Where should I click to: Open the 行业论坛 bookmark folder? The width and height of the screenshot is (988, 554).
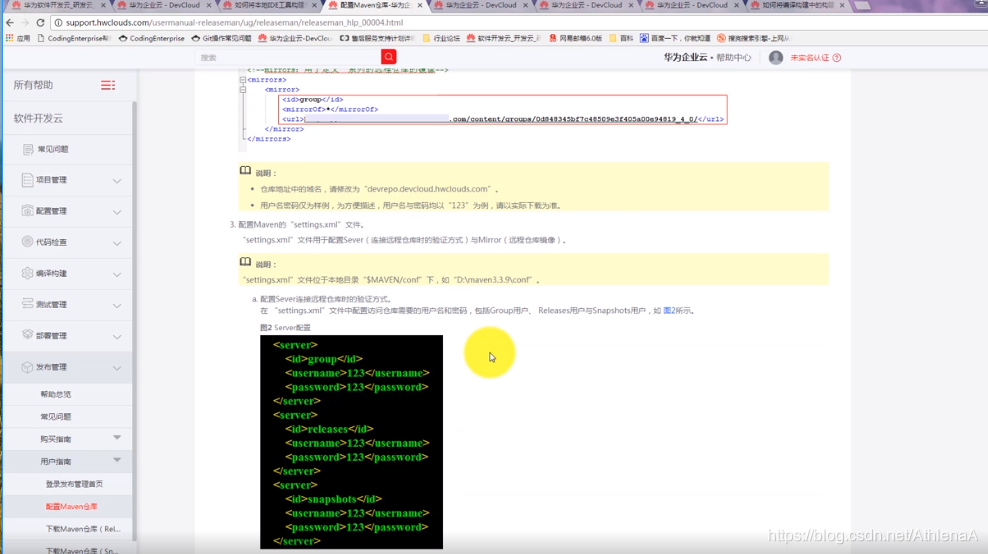(441, 38)
